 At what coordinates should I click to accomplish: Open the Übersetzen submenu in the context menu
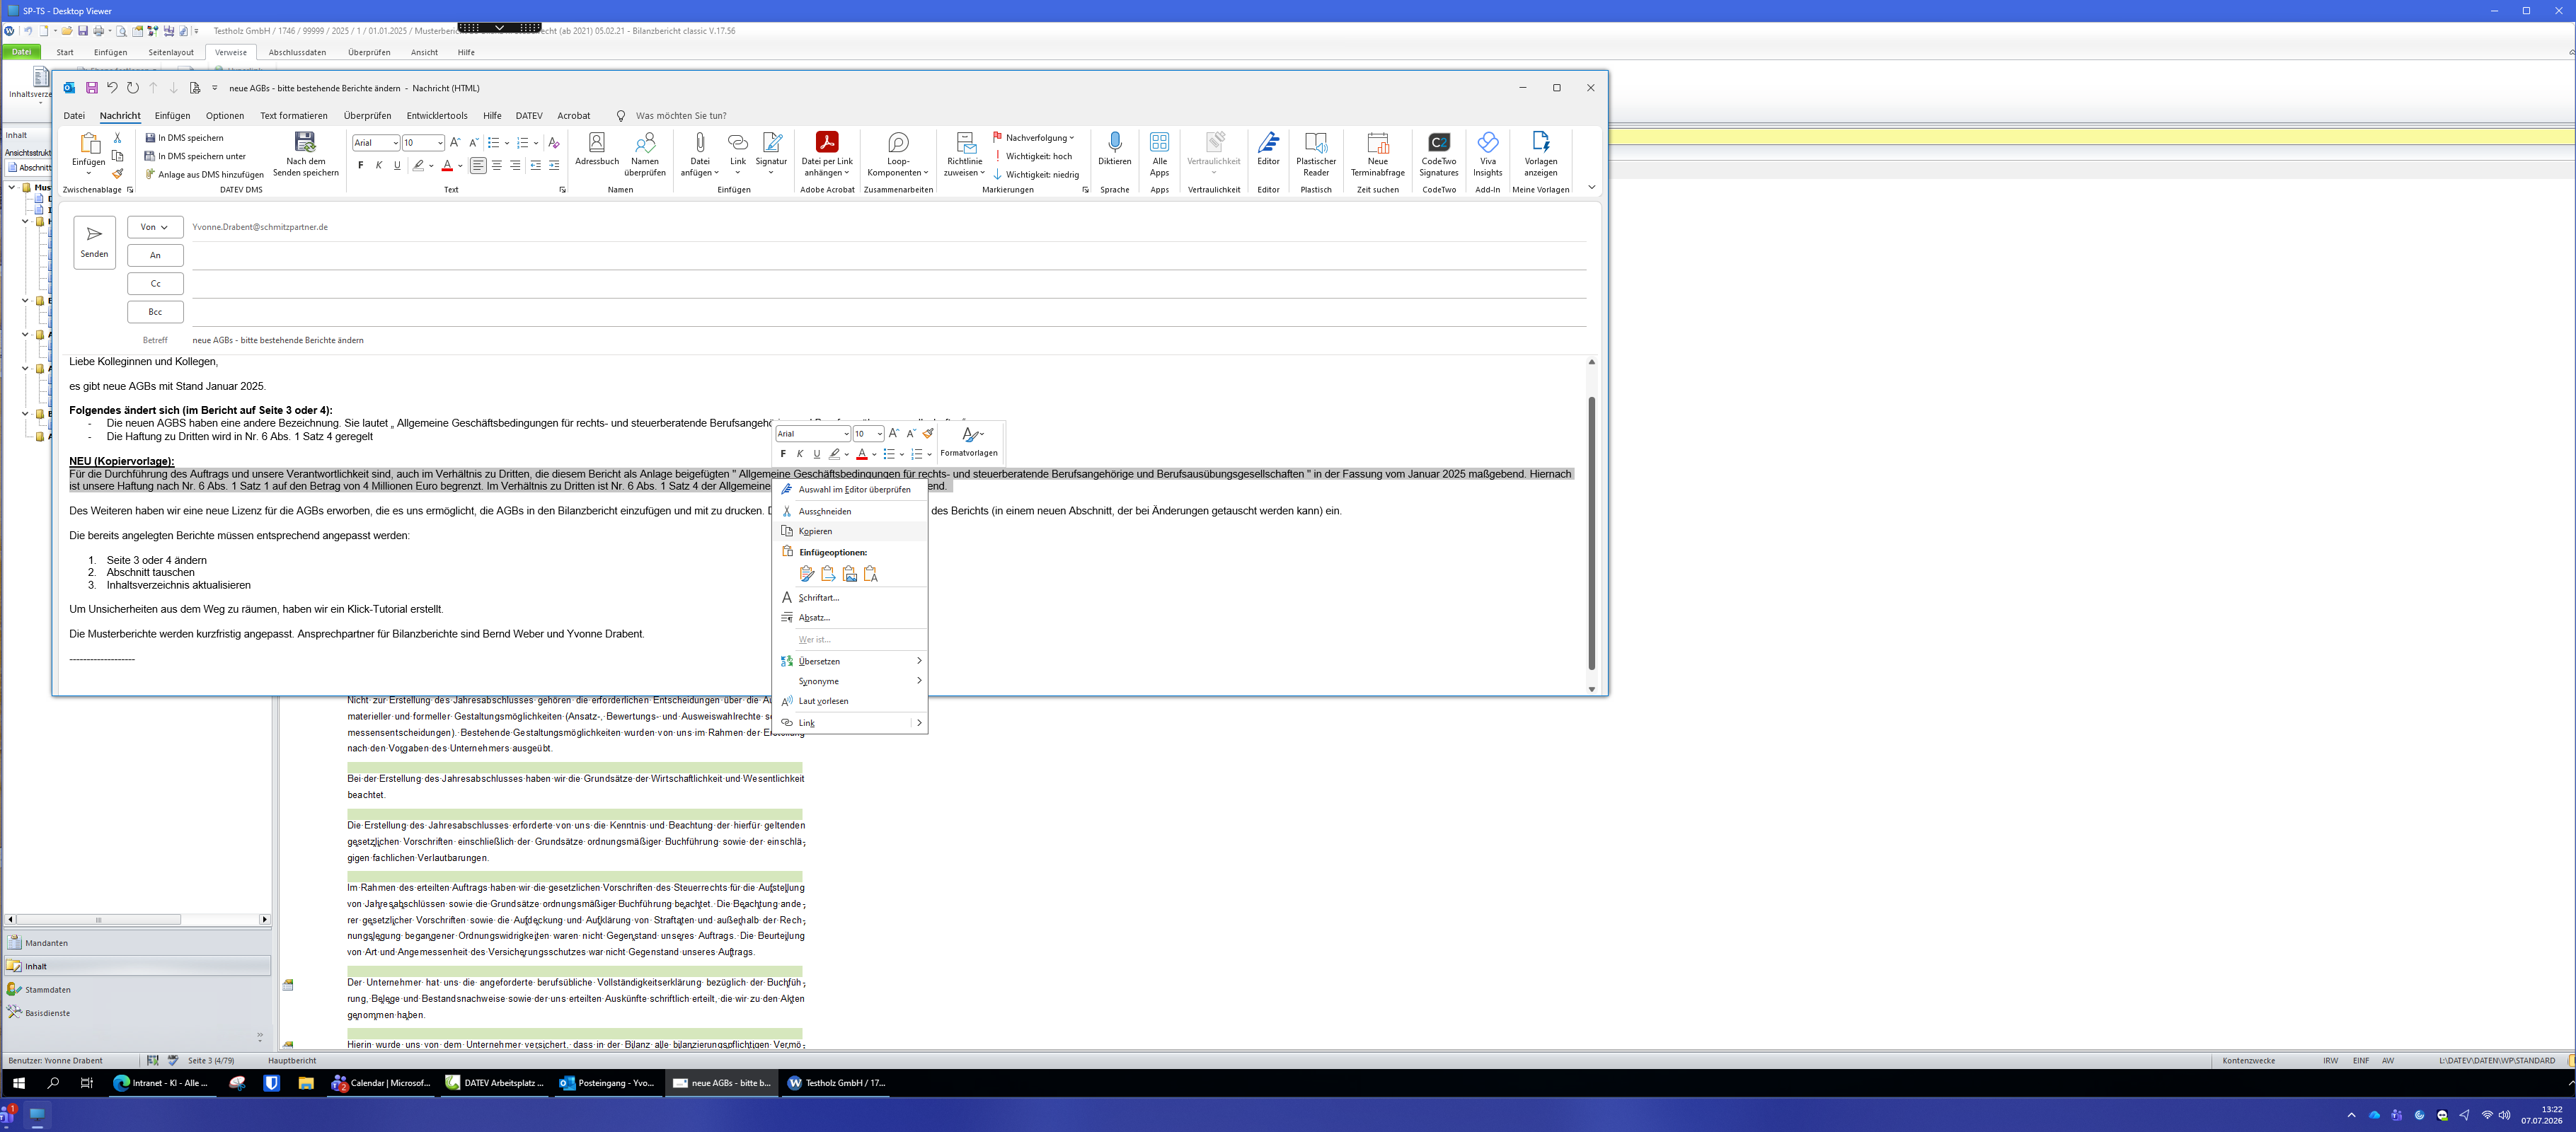[851, 661]
